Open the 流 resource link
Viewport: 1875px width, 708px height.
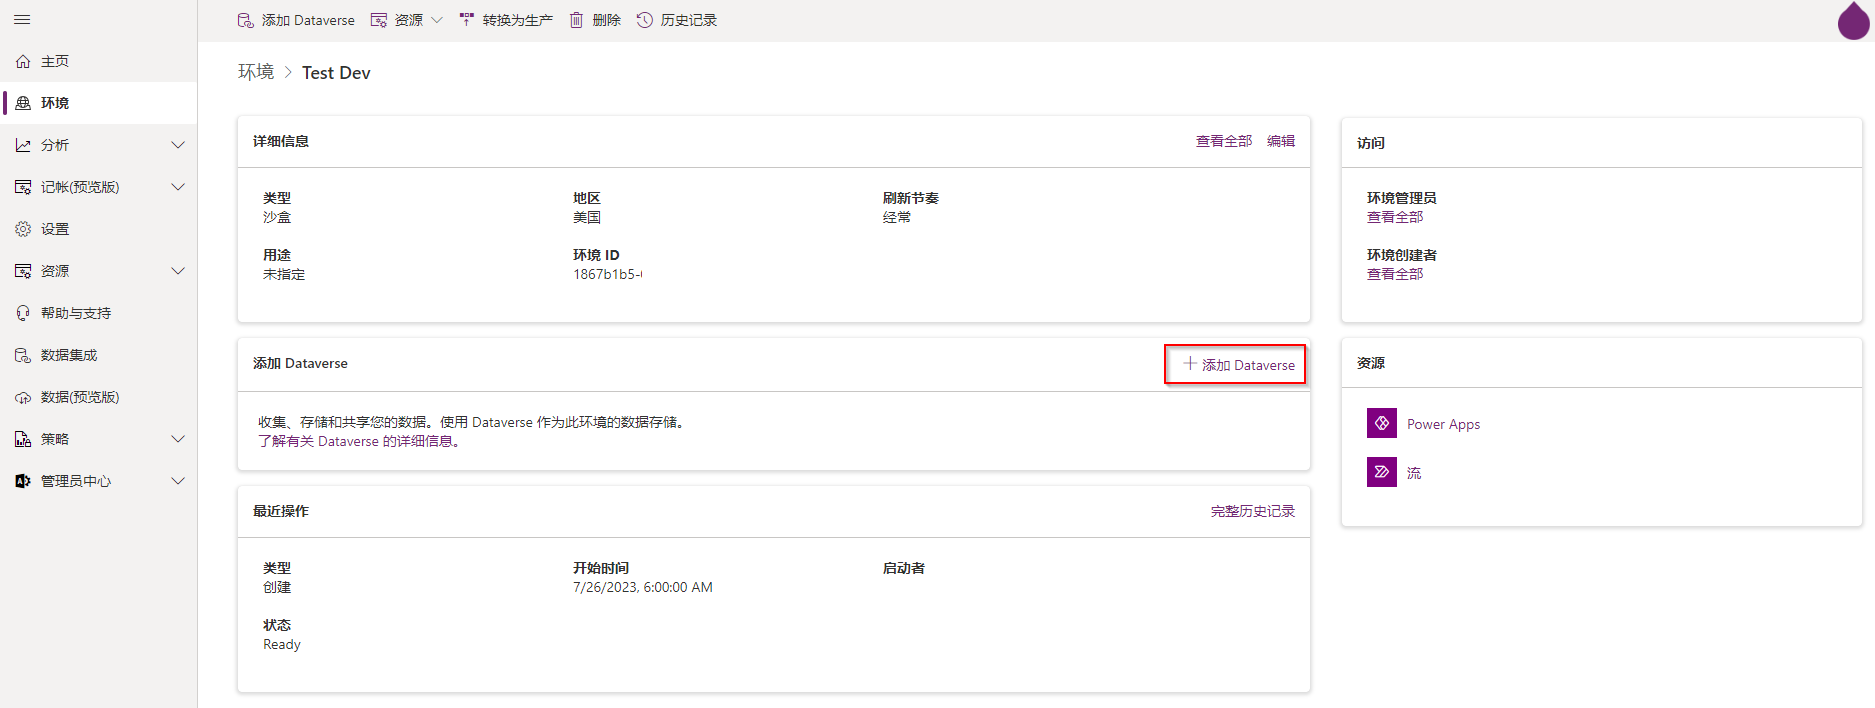pyautogui.click(x=1414, y=473)
